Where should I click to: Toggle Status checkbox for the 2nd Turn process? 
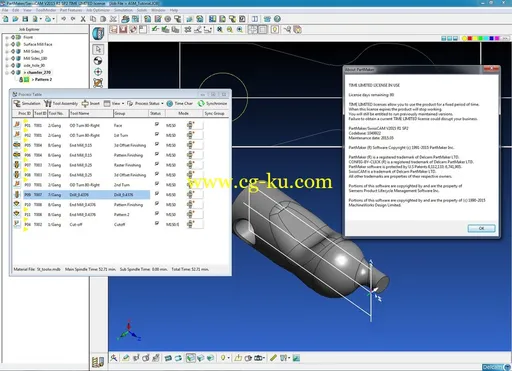(x=157, y=184)
